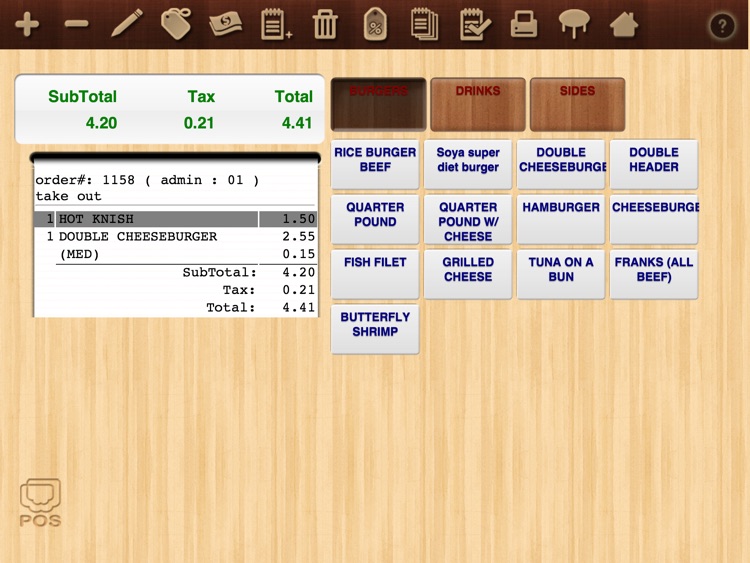Print receipt with printer icon

[x=524, y=24]
